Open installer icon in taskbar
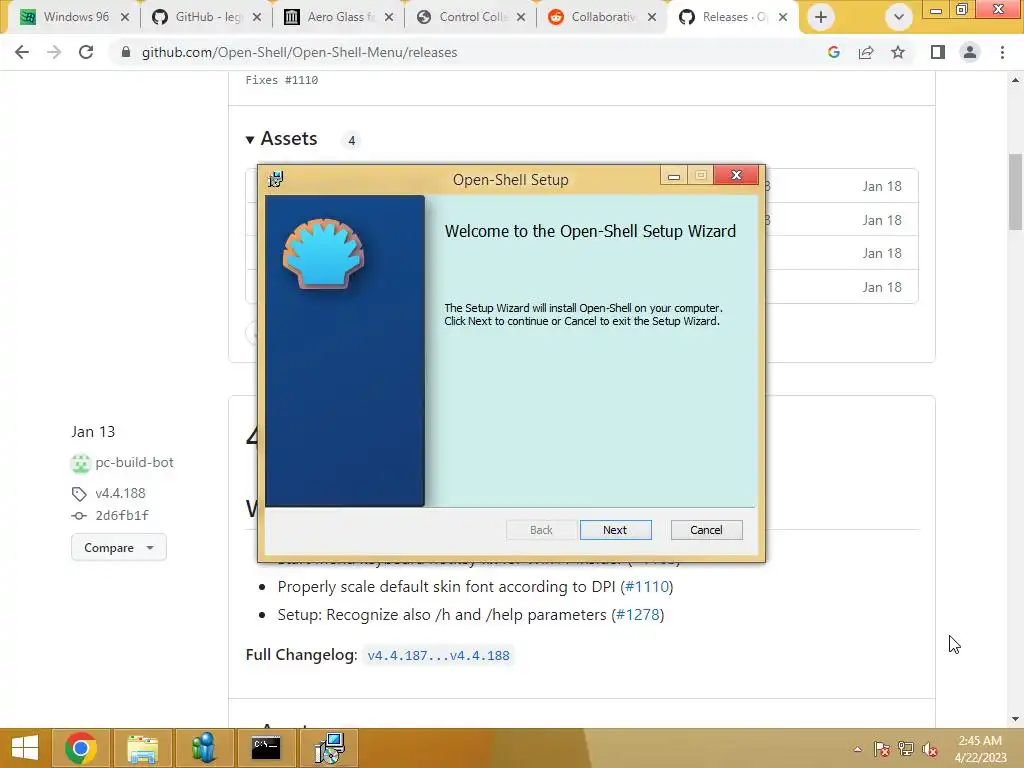Image resolution: width=1024 pixels, height=768 pixels. point(328,748)
